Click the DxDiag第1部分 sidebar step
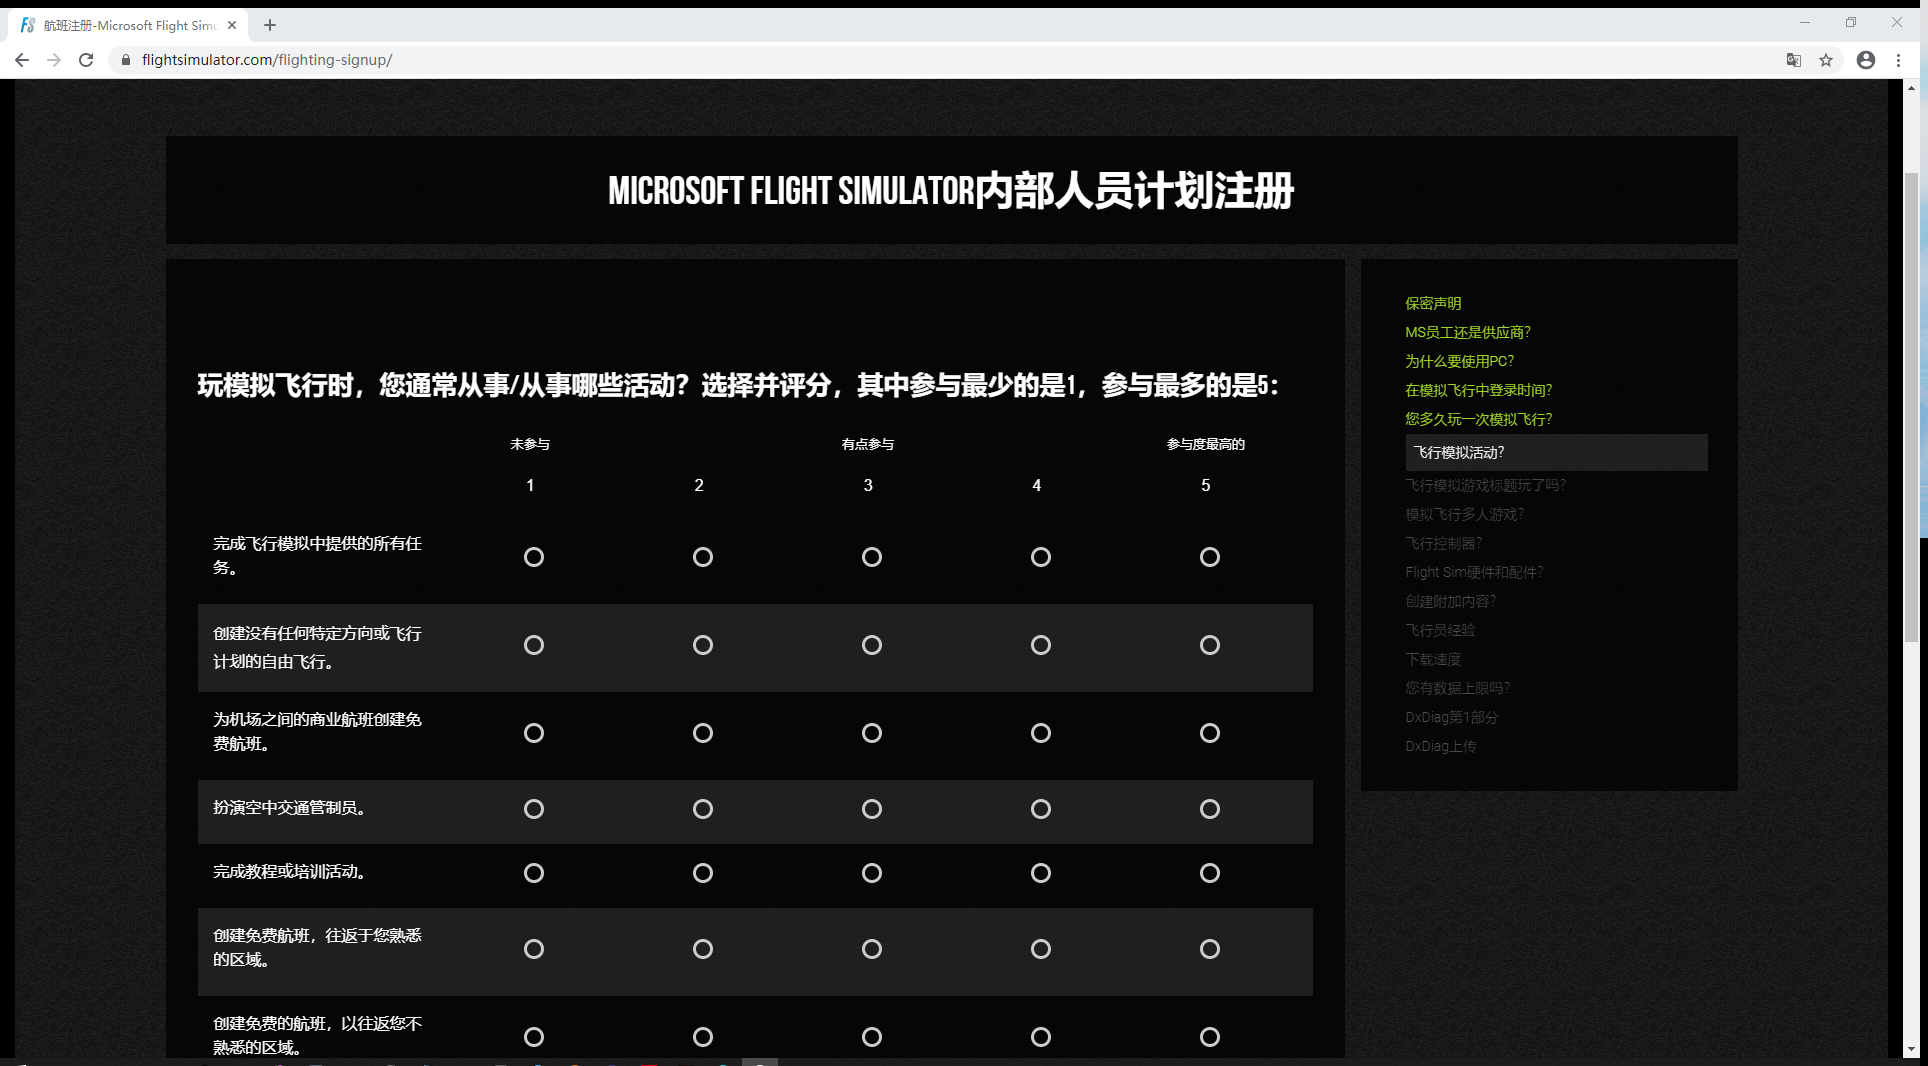1928x1066 pixels. click(1451, 717)
